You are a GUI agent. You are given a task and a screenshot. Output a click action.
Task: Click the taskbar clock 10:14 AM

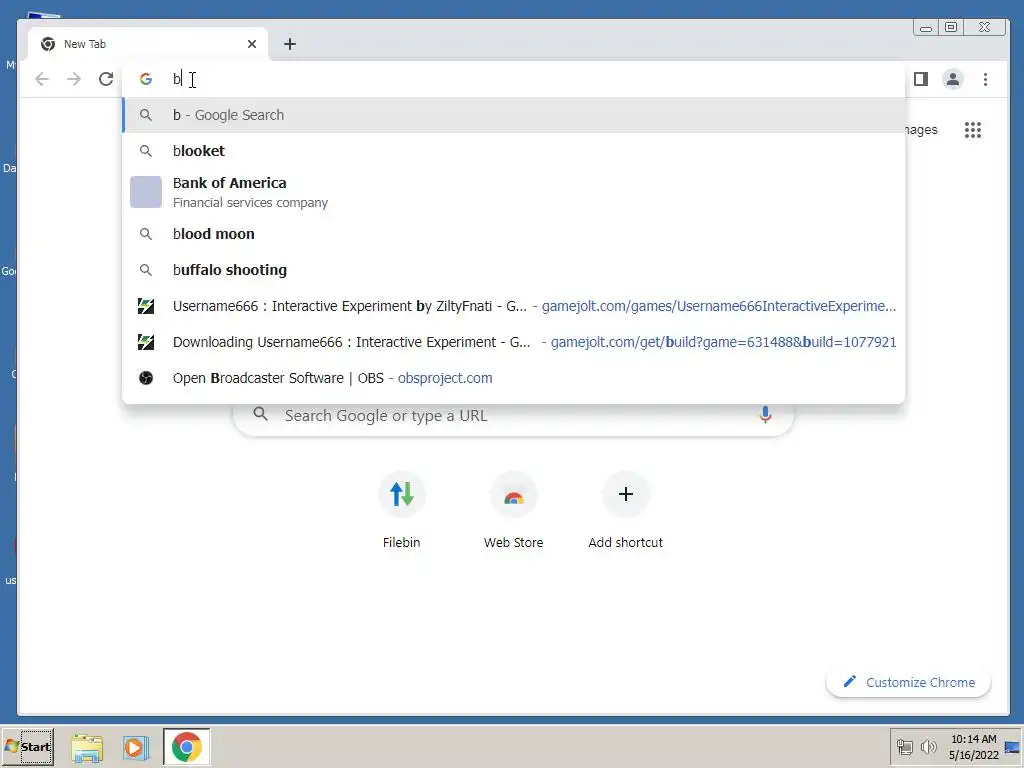coord(974,746)
